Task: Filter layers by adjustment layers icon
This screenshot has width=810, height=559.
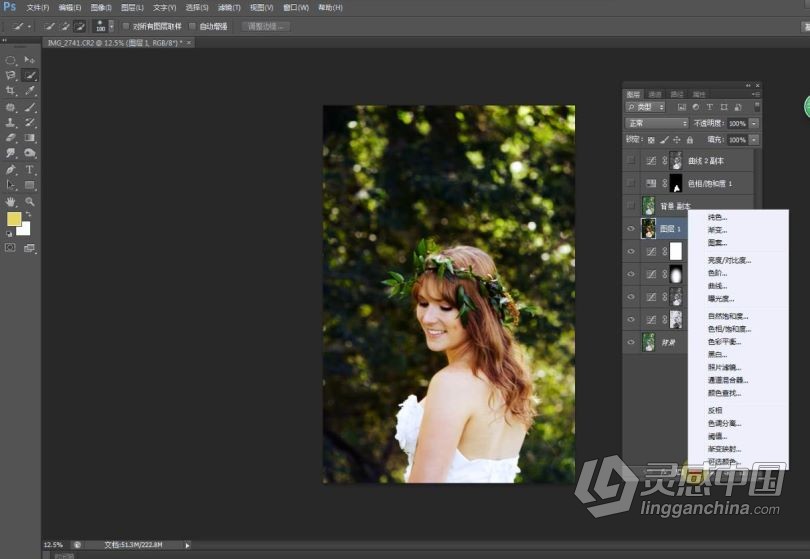Action: click(x=696, y=107)
